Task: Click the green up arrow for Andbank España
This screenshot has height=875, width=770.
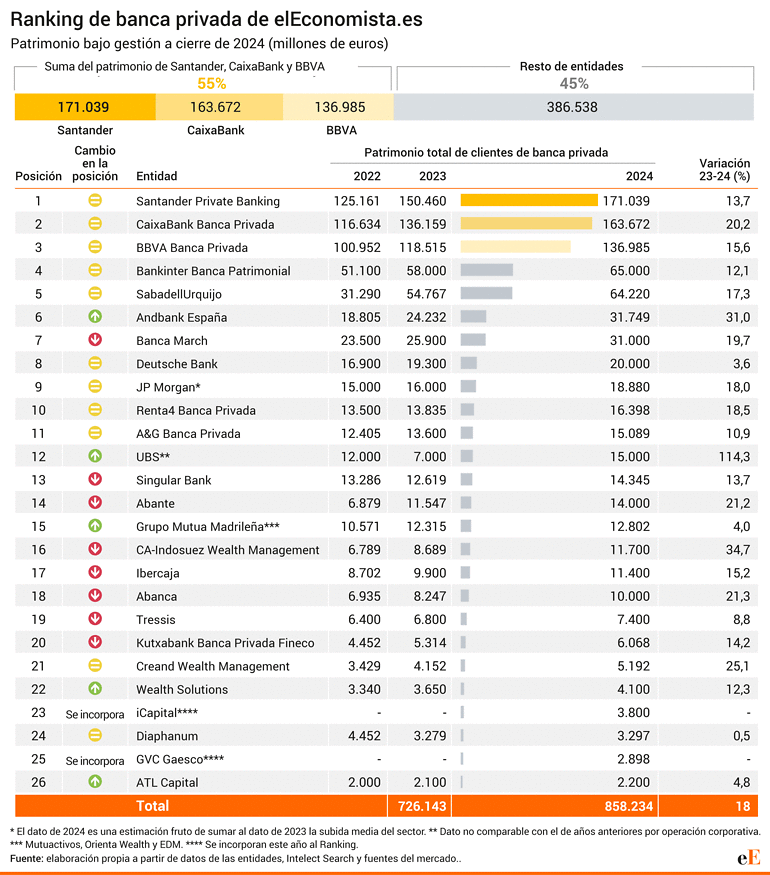Action: point(95,316)
